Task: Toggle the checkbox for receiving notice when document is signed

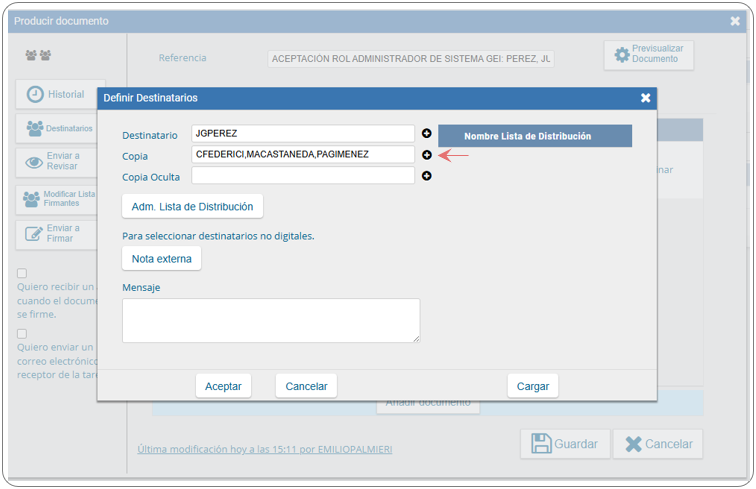Action: coord(22,273)
